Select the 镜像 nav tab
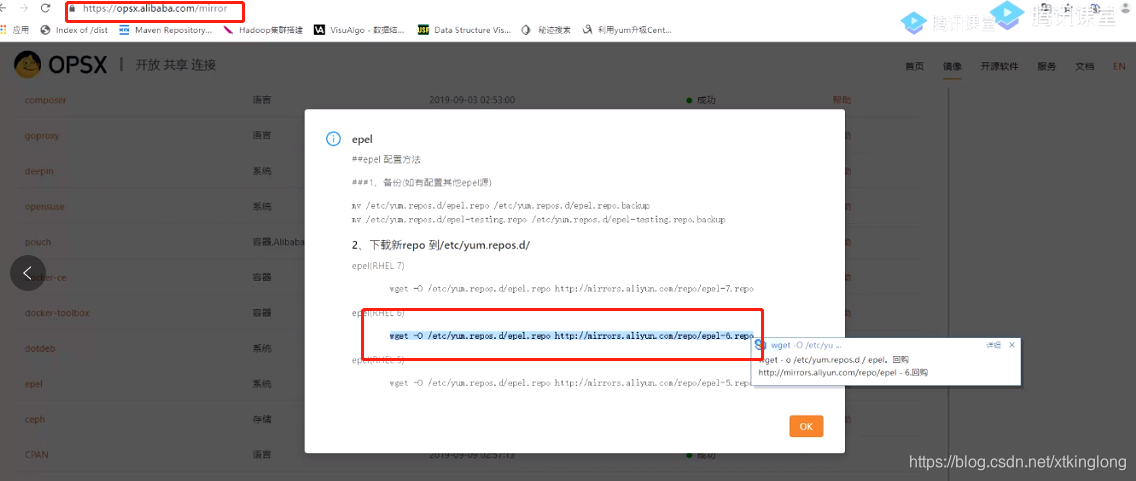Image resolution: width=1136 pixels, height=481 pixels. click(x=952, y=66)
